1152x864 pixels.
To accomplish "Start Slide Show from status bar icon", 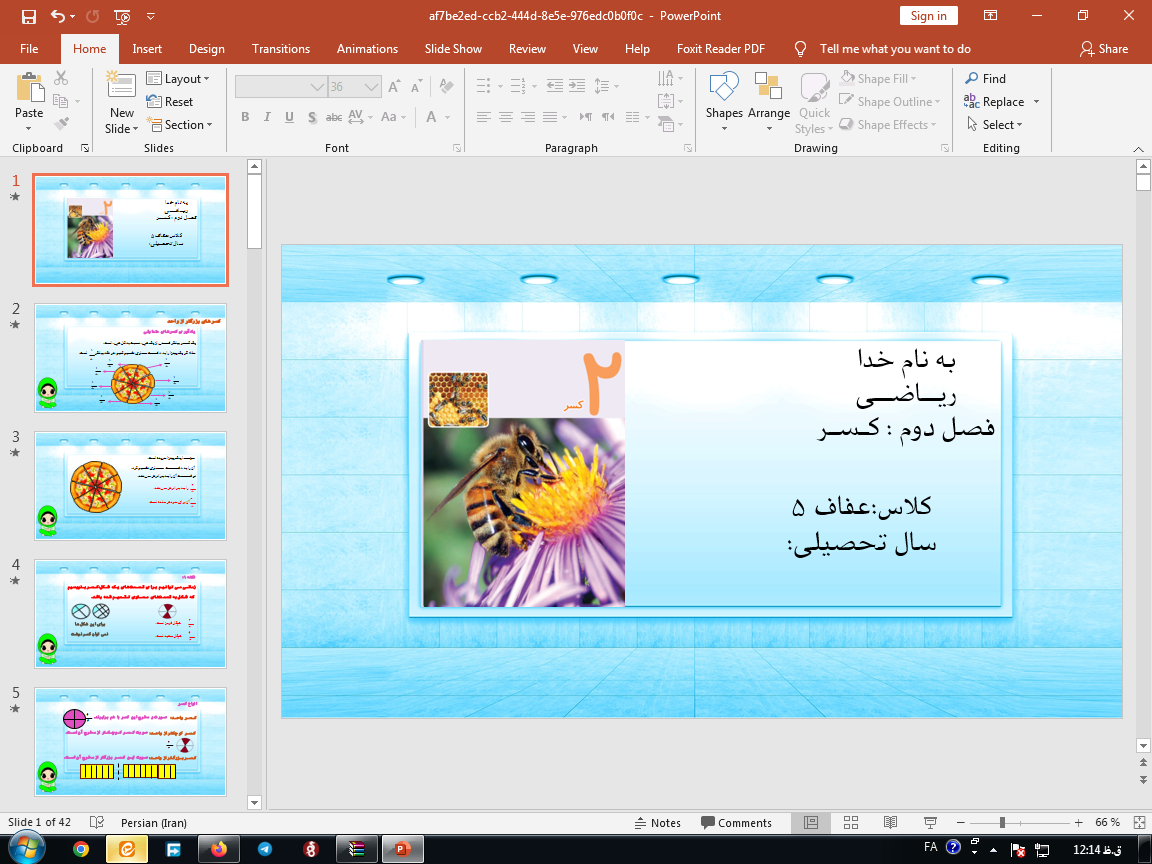I will [x=929, y=823].
